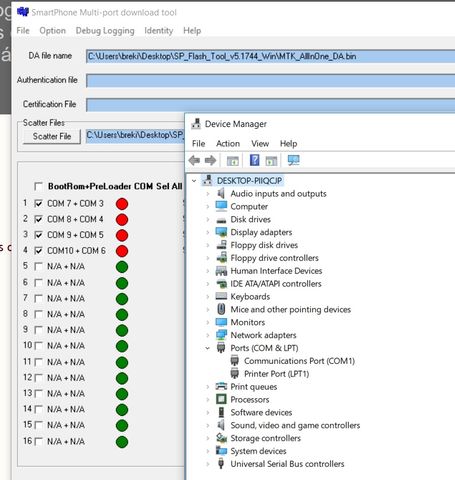Open the download tool File menu
The height and width of the screenshot is (480, 455).
point(23,31)
